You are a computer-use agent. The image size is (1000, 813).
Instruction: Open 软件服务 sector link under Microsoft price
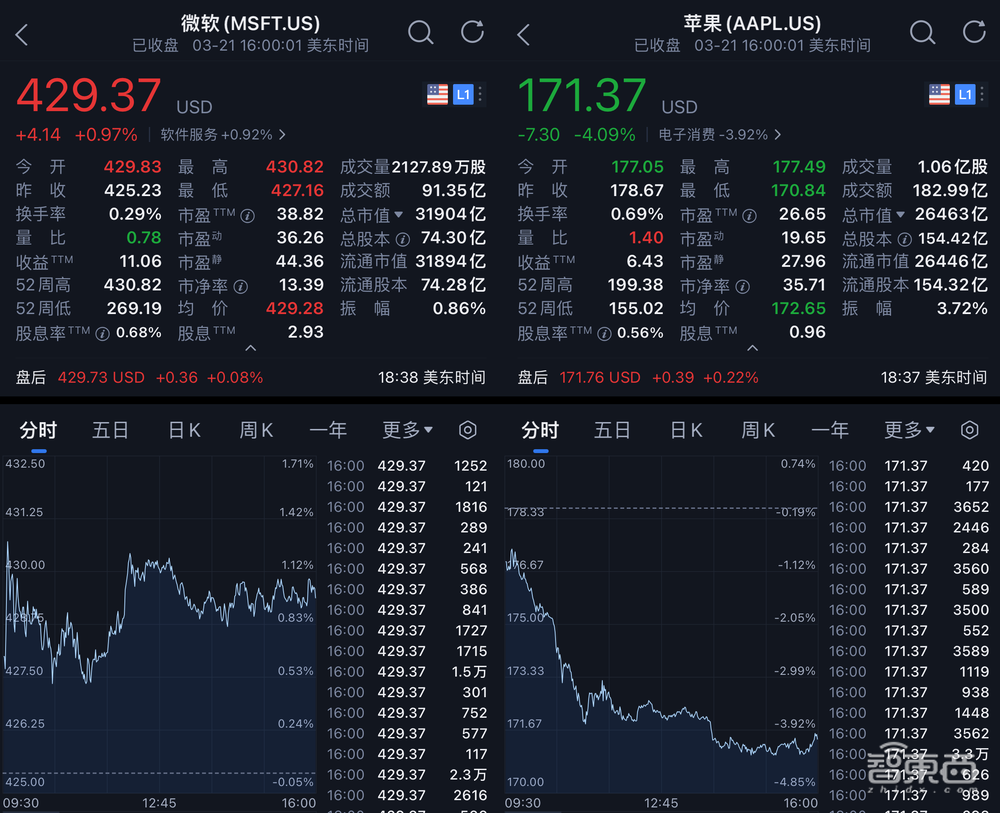(222, 134)
